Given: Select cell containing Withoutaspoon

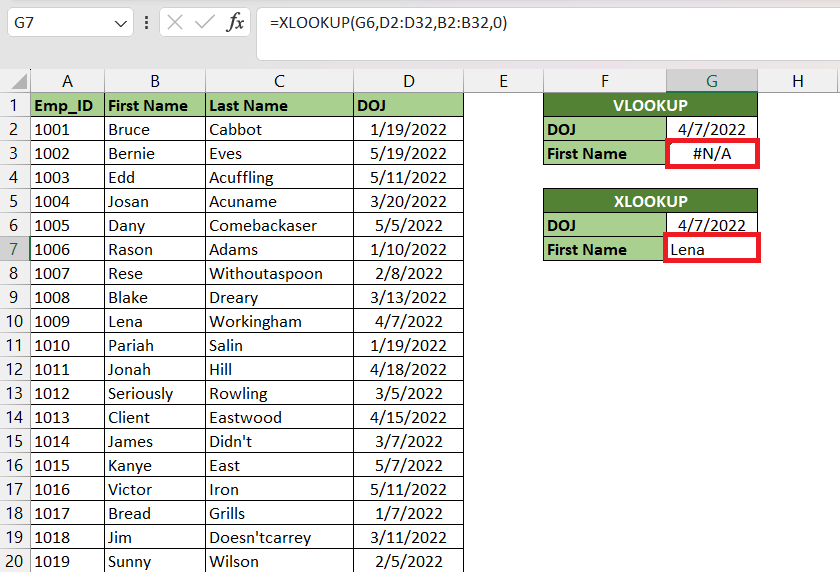Looking at the screenshot, I should coord(279,273).
